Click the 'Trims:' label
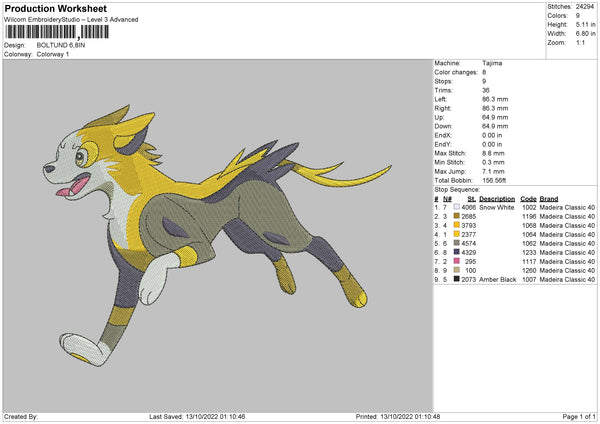This screenshot has height=424, width=600. coord(443,90)
